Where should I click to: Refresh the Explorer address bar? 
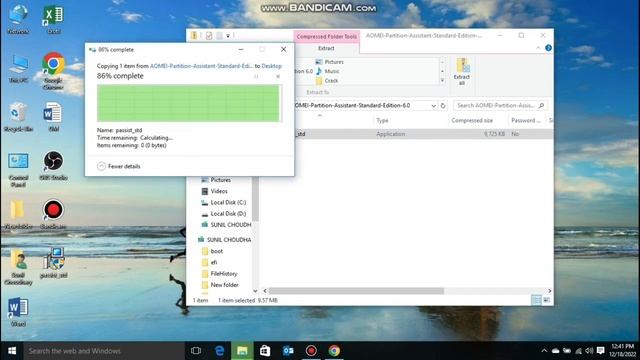(x=443, y=105)
